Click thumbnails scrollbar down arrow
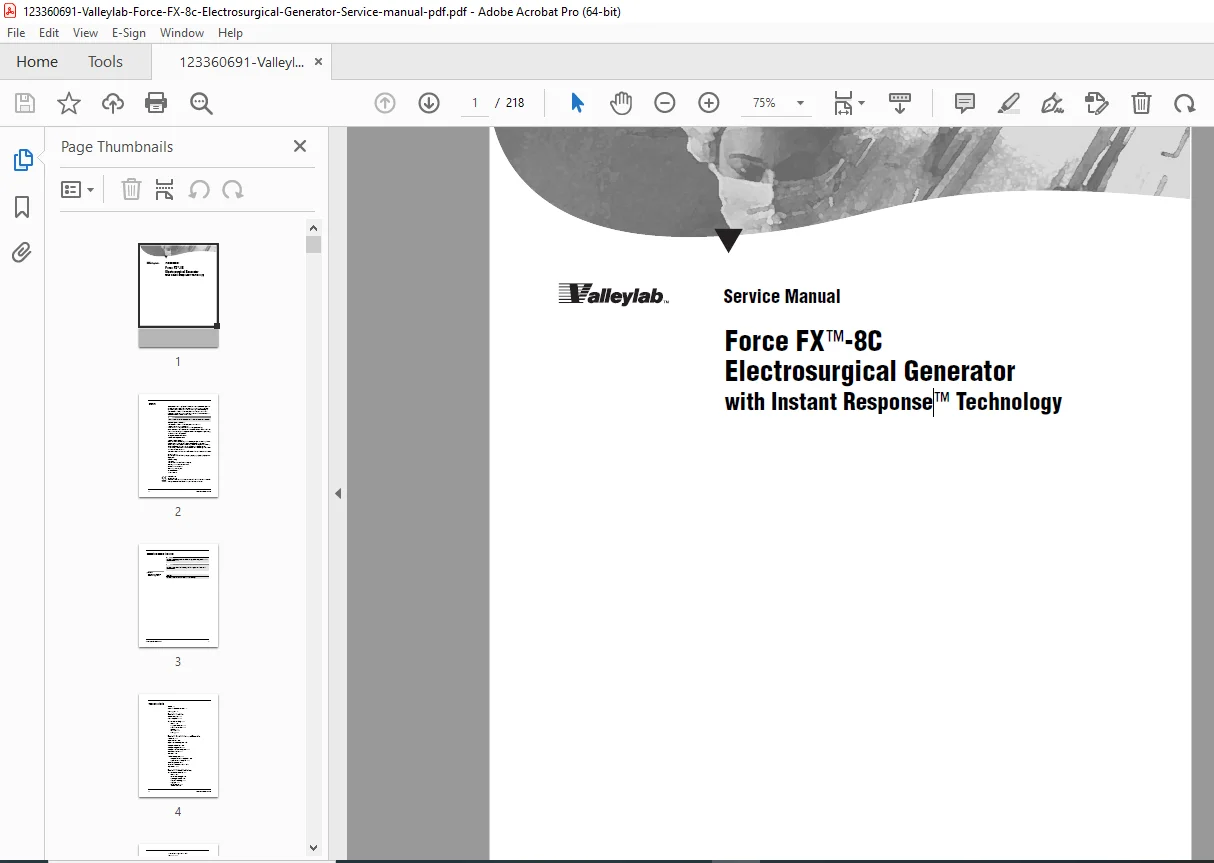This screenshot has width=1214, height=863. [313, 848]
